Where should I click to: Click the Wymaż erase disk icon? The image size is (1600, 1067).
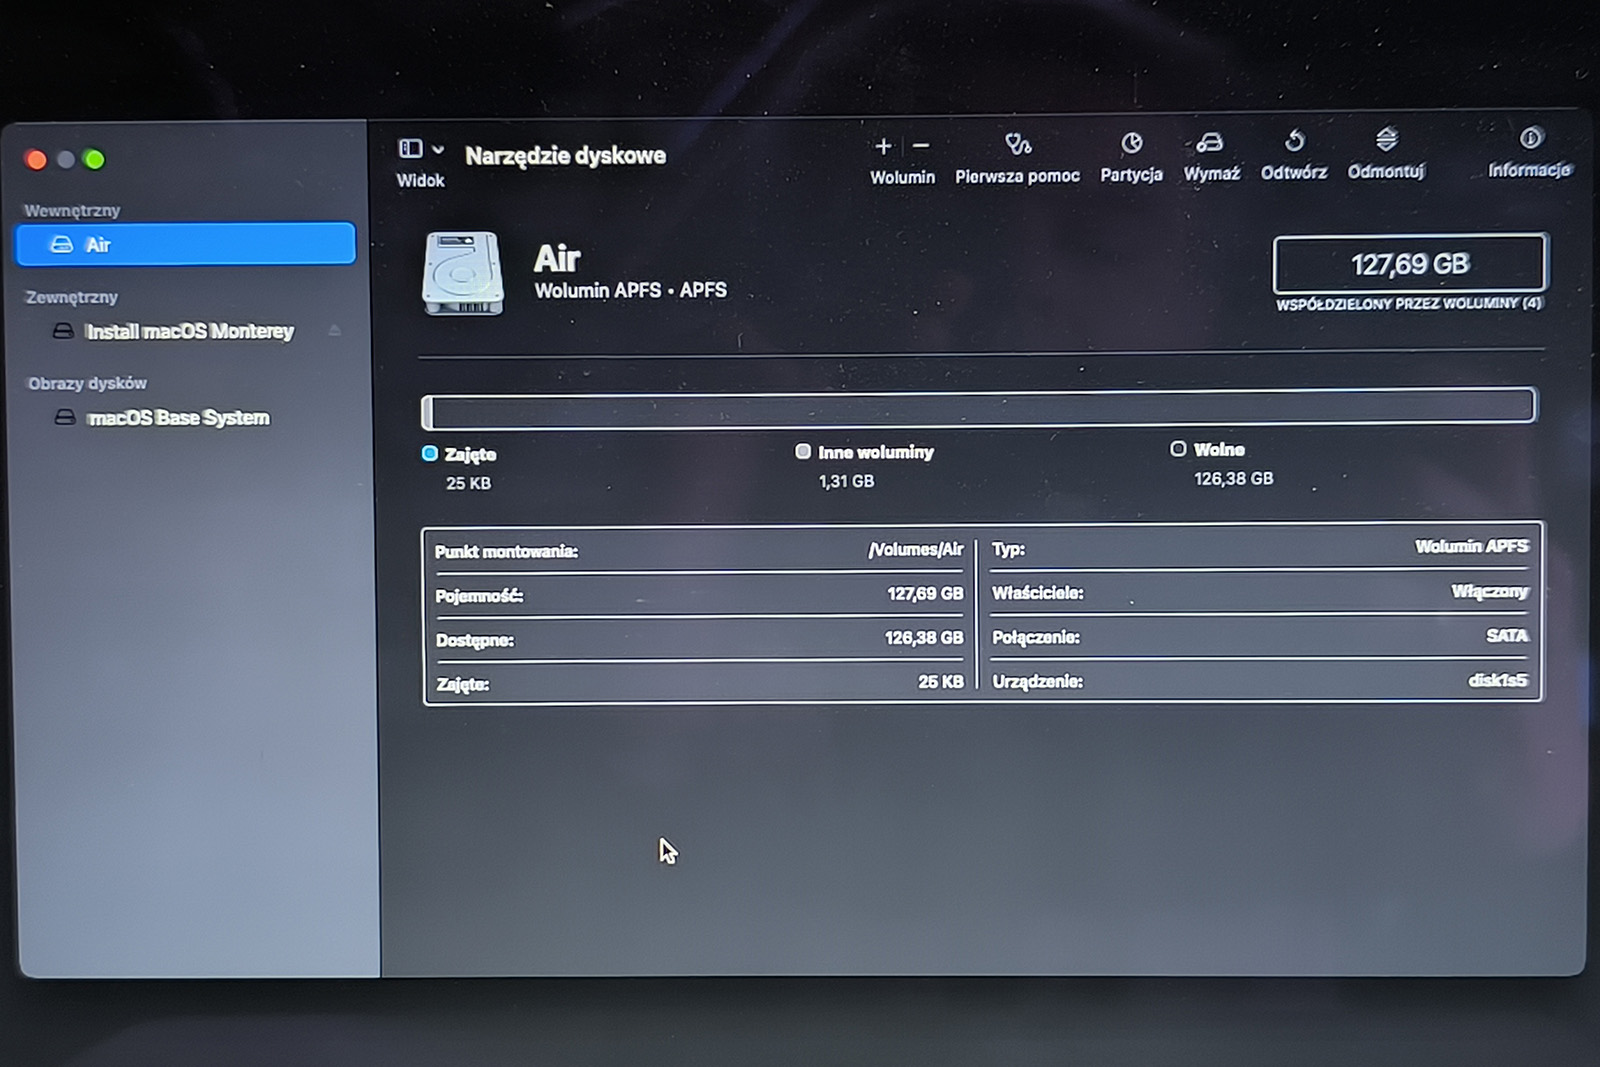tap(1210, 143)
